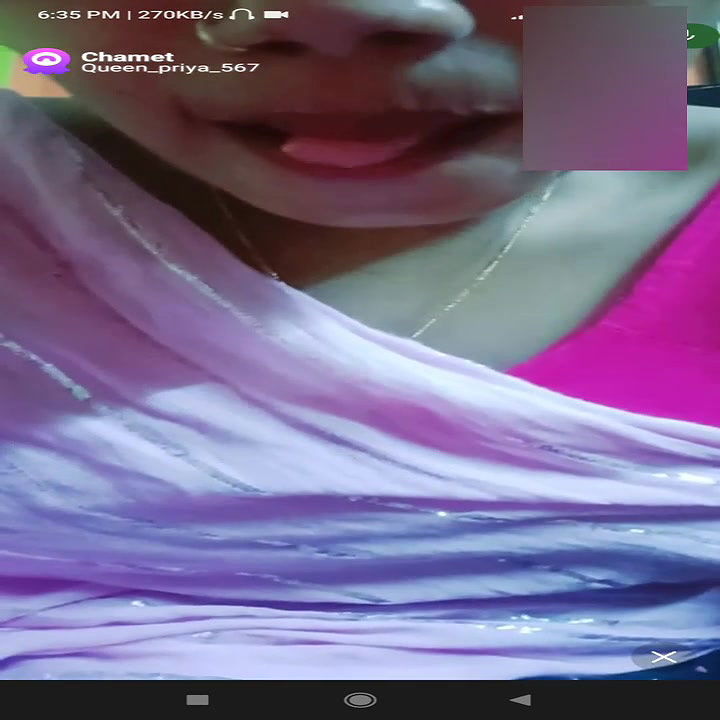Open recent apps with square button
The height and width of the screenshot is (720, 720).
click(197, 700)
